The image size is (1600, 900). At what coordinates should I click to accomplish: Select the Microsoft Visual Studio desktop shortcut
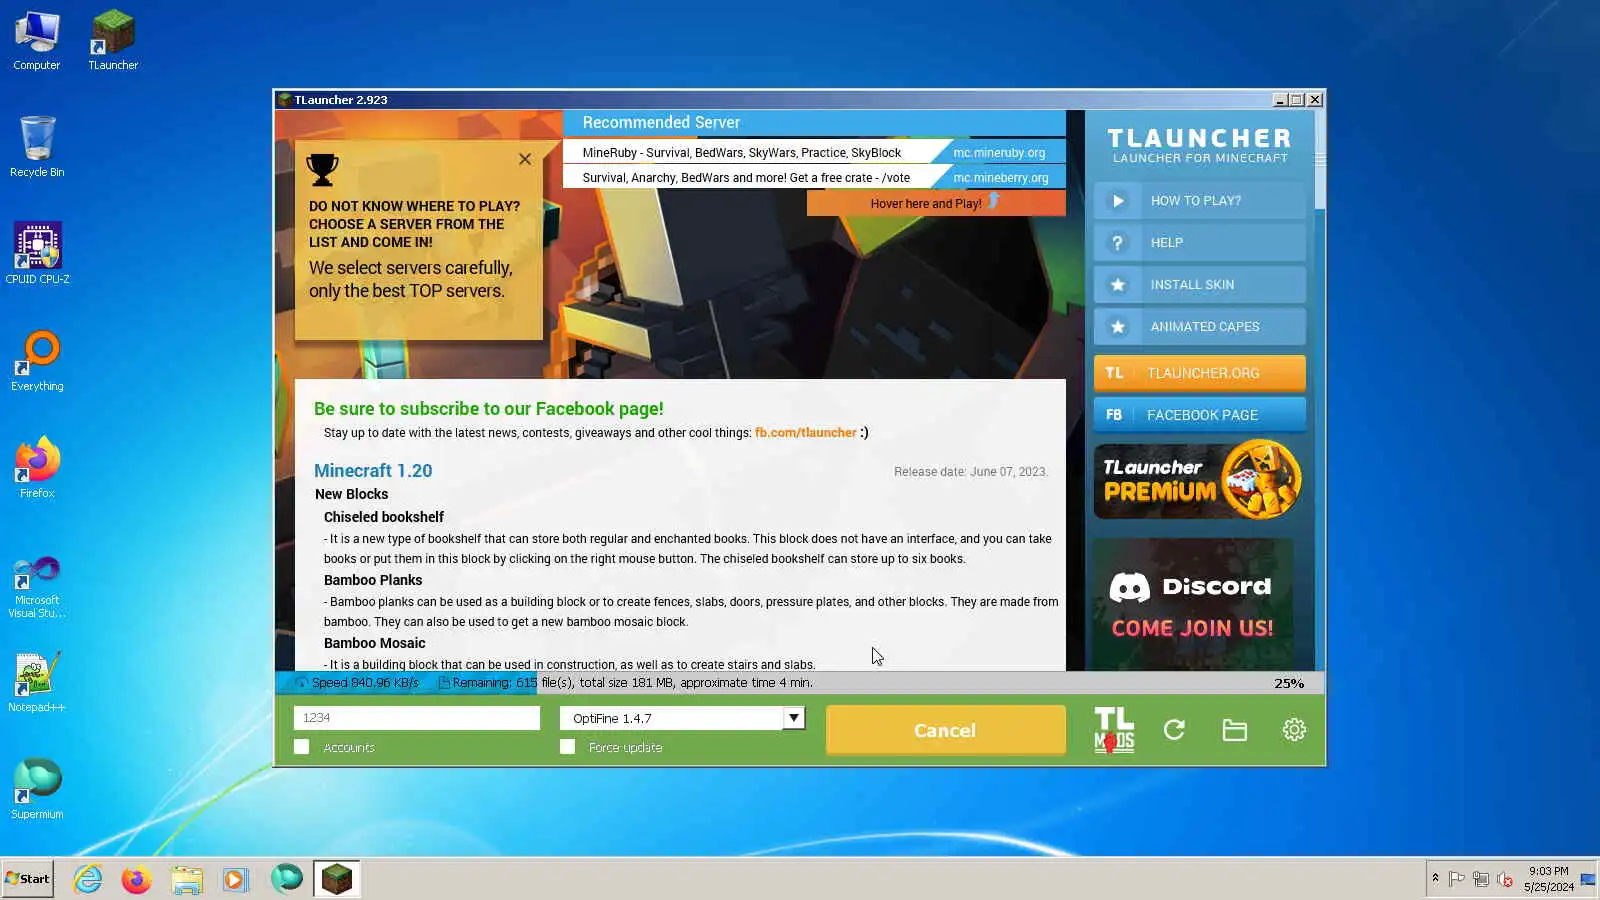(37, 587)
